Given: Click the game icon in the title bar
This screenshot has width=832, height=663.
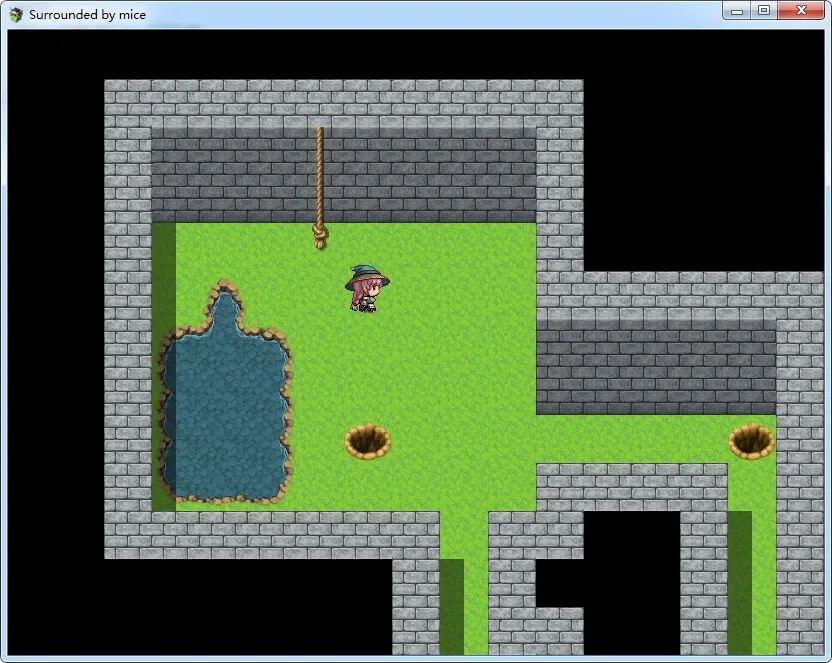Looking at the screenshot, I should tap(16, 14).
